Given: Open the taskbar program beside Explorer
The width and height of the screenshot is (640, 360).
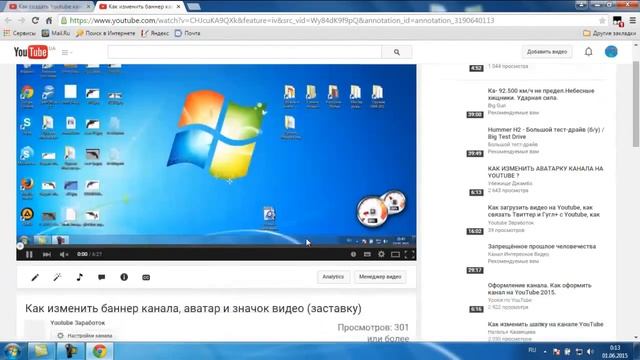Looking at the screenshot, I should pyautogui.click(x=70, y=351).
